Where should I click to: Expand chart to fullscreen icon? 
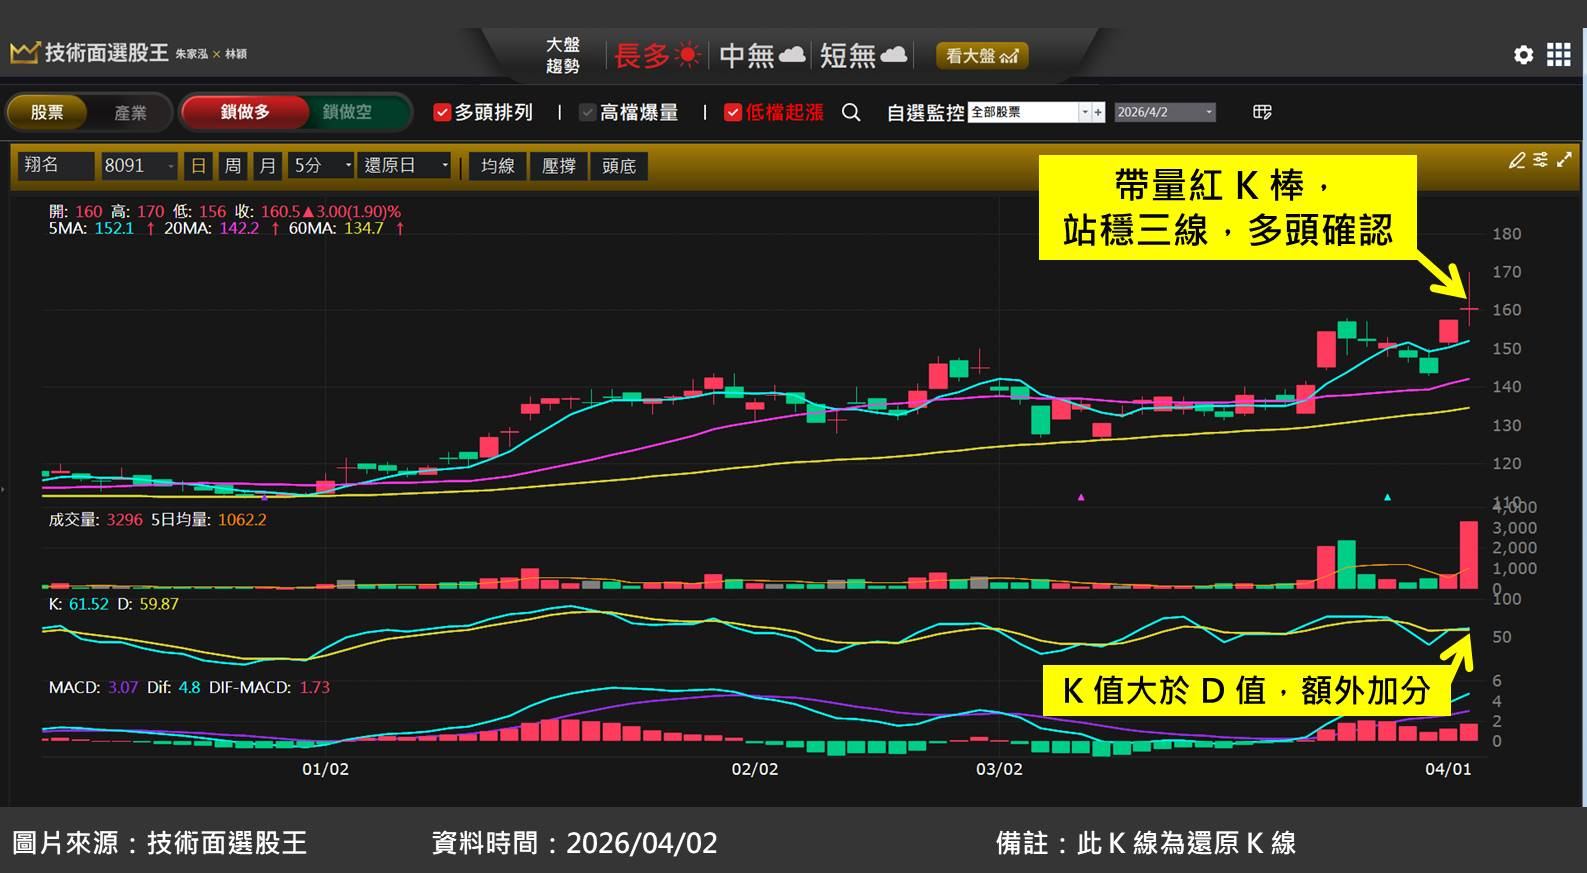1565,160
